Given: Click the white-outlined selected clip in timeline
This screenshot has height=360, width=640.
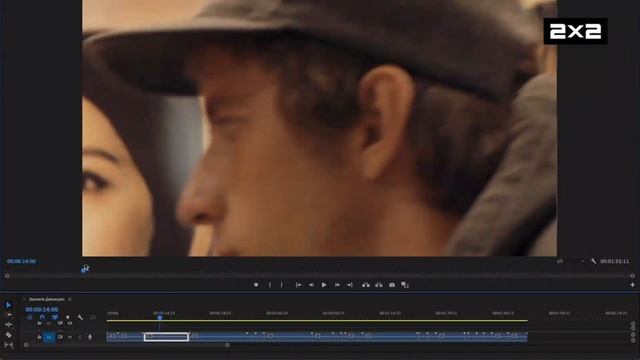Looking at the screenshot, I should [x=166, y=337].
